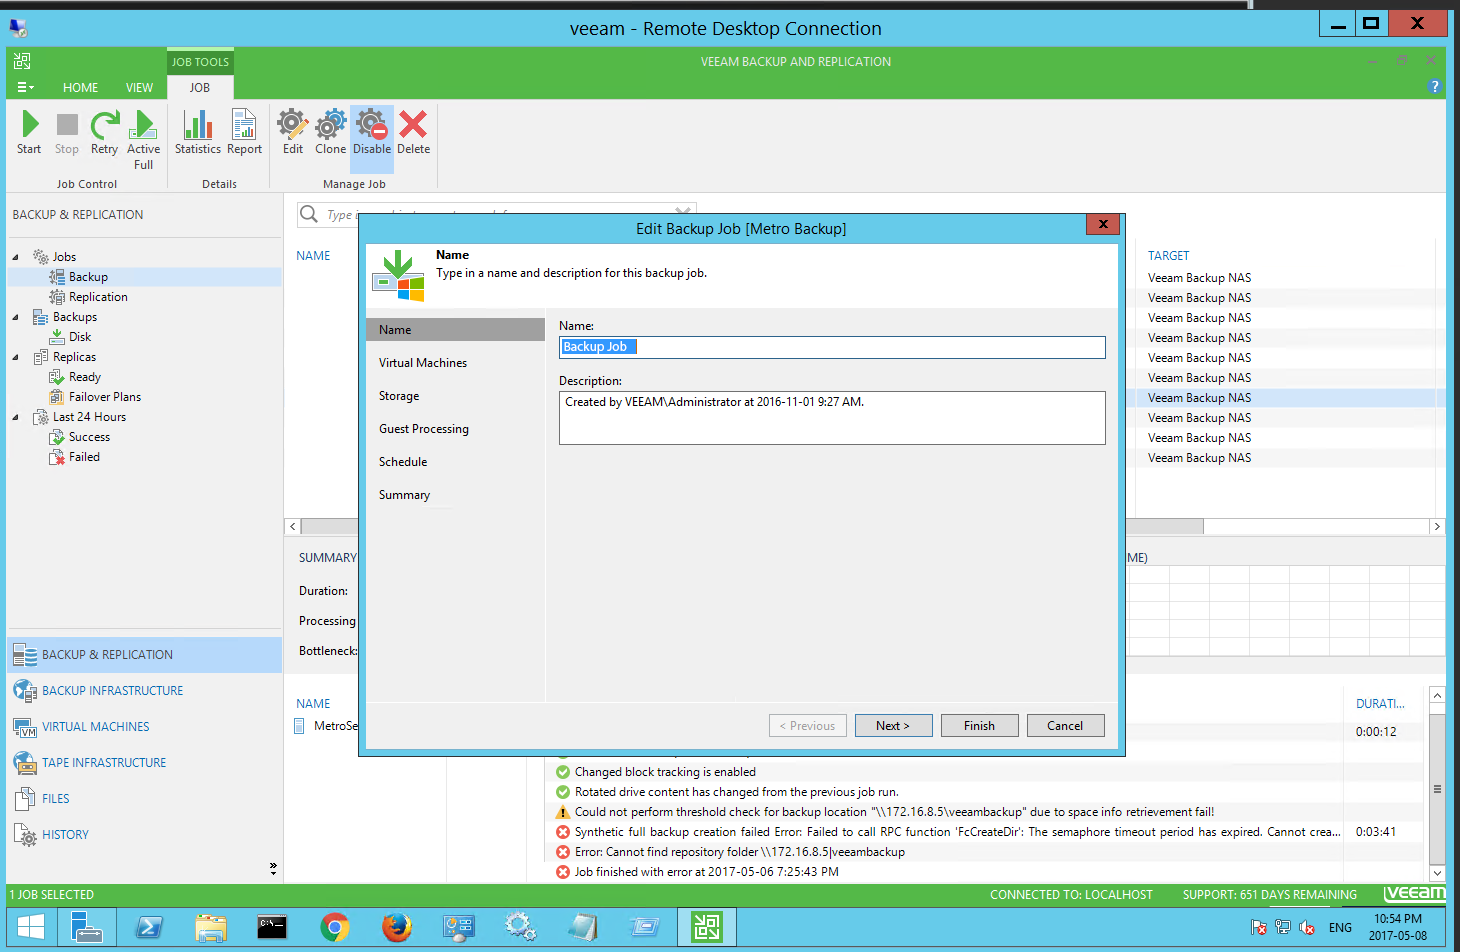Image resolution: width=1460 pixels, height=952 pixels.
Task: Switch to the VIEW ribbon tab
Action: point(139,87)
